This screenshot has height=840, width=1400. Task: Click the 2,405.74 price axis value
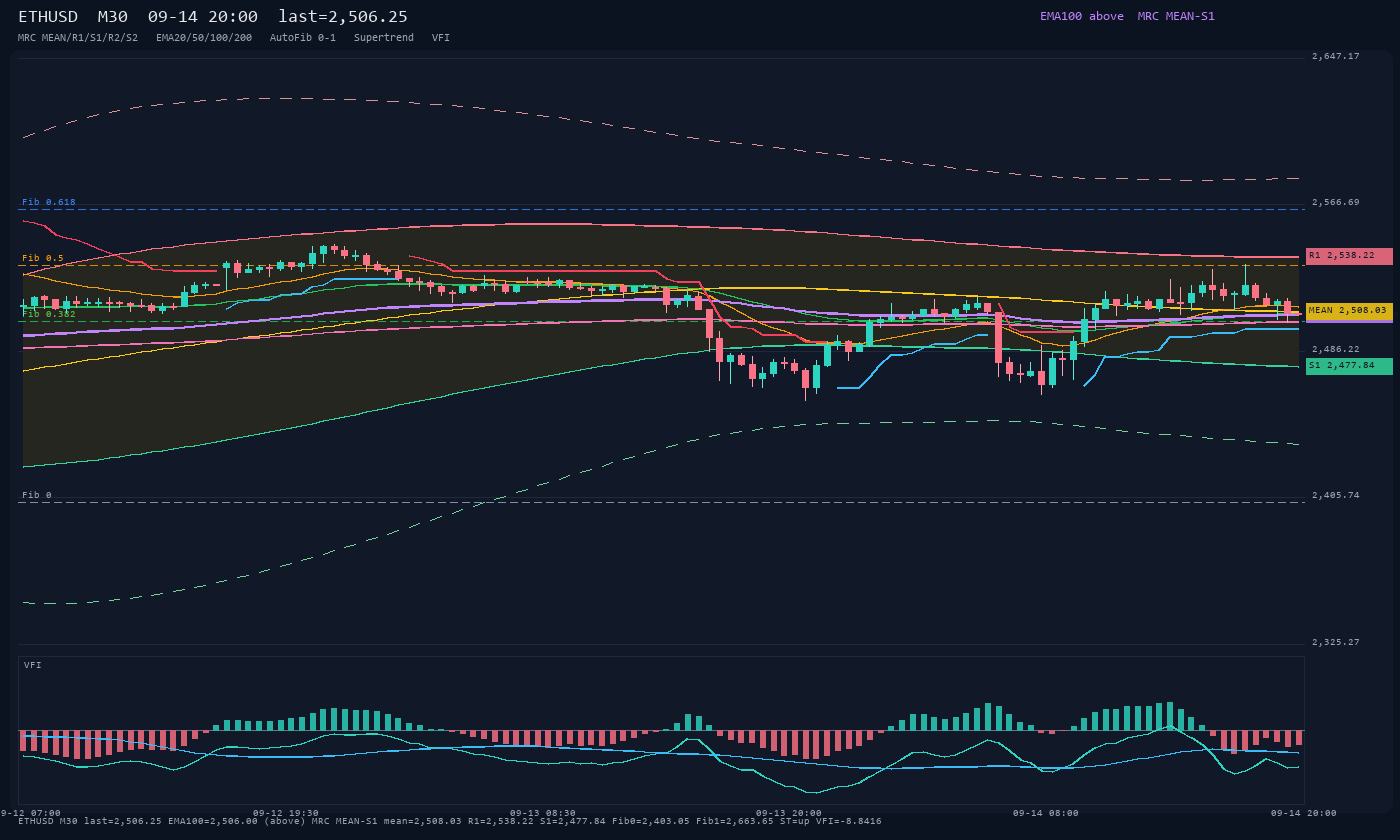point(1336,495)
